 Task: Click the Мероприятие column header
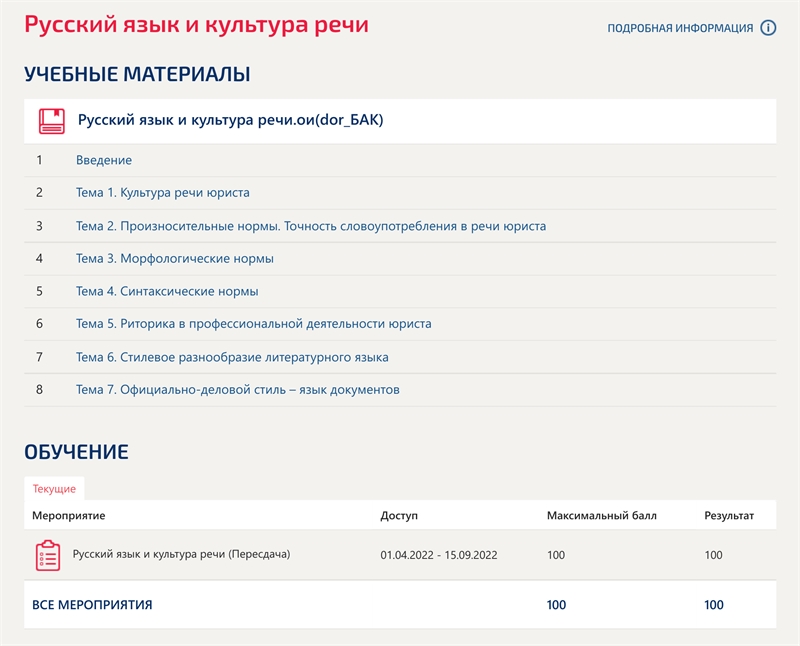click(68, 515)
